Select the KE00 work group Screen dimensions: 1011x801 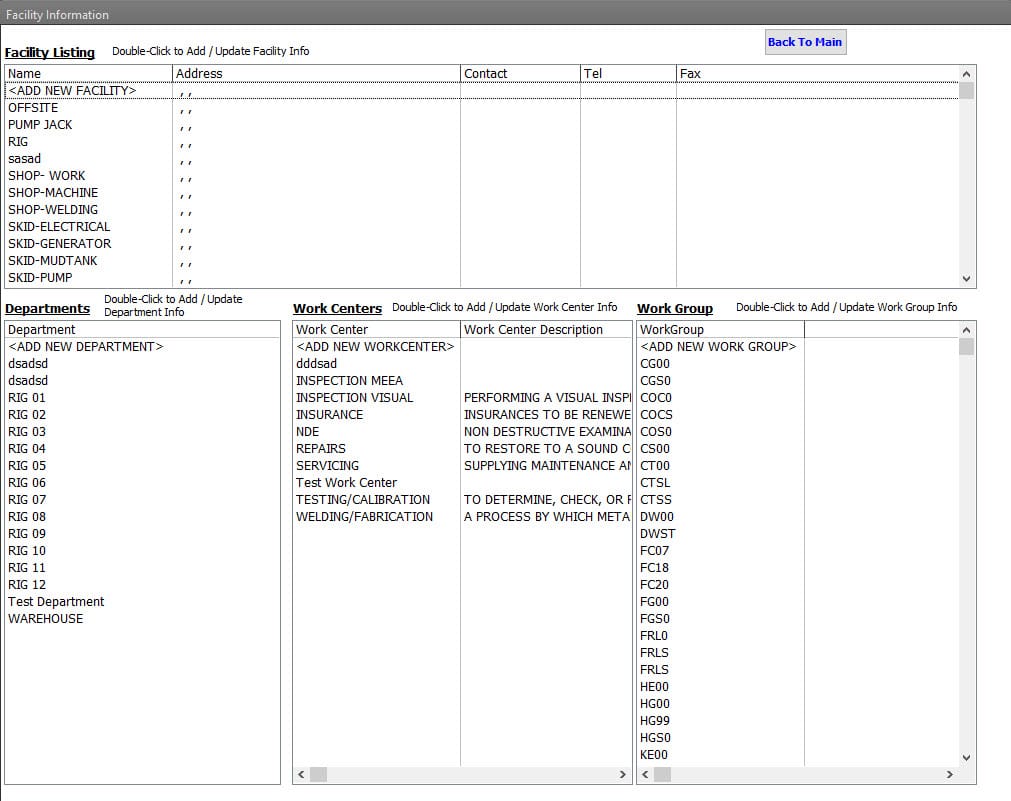coord(798,755)
